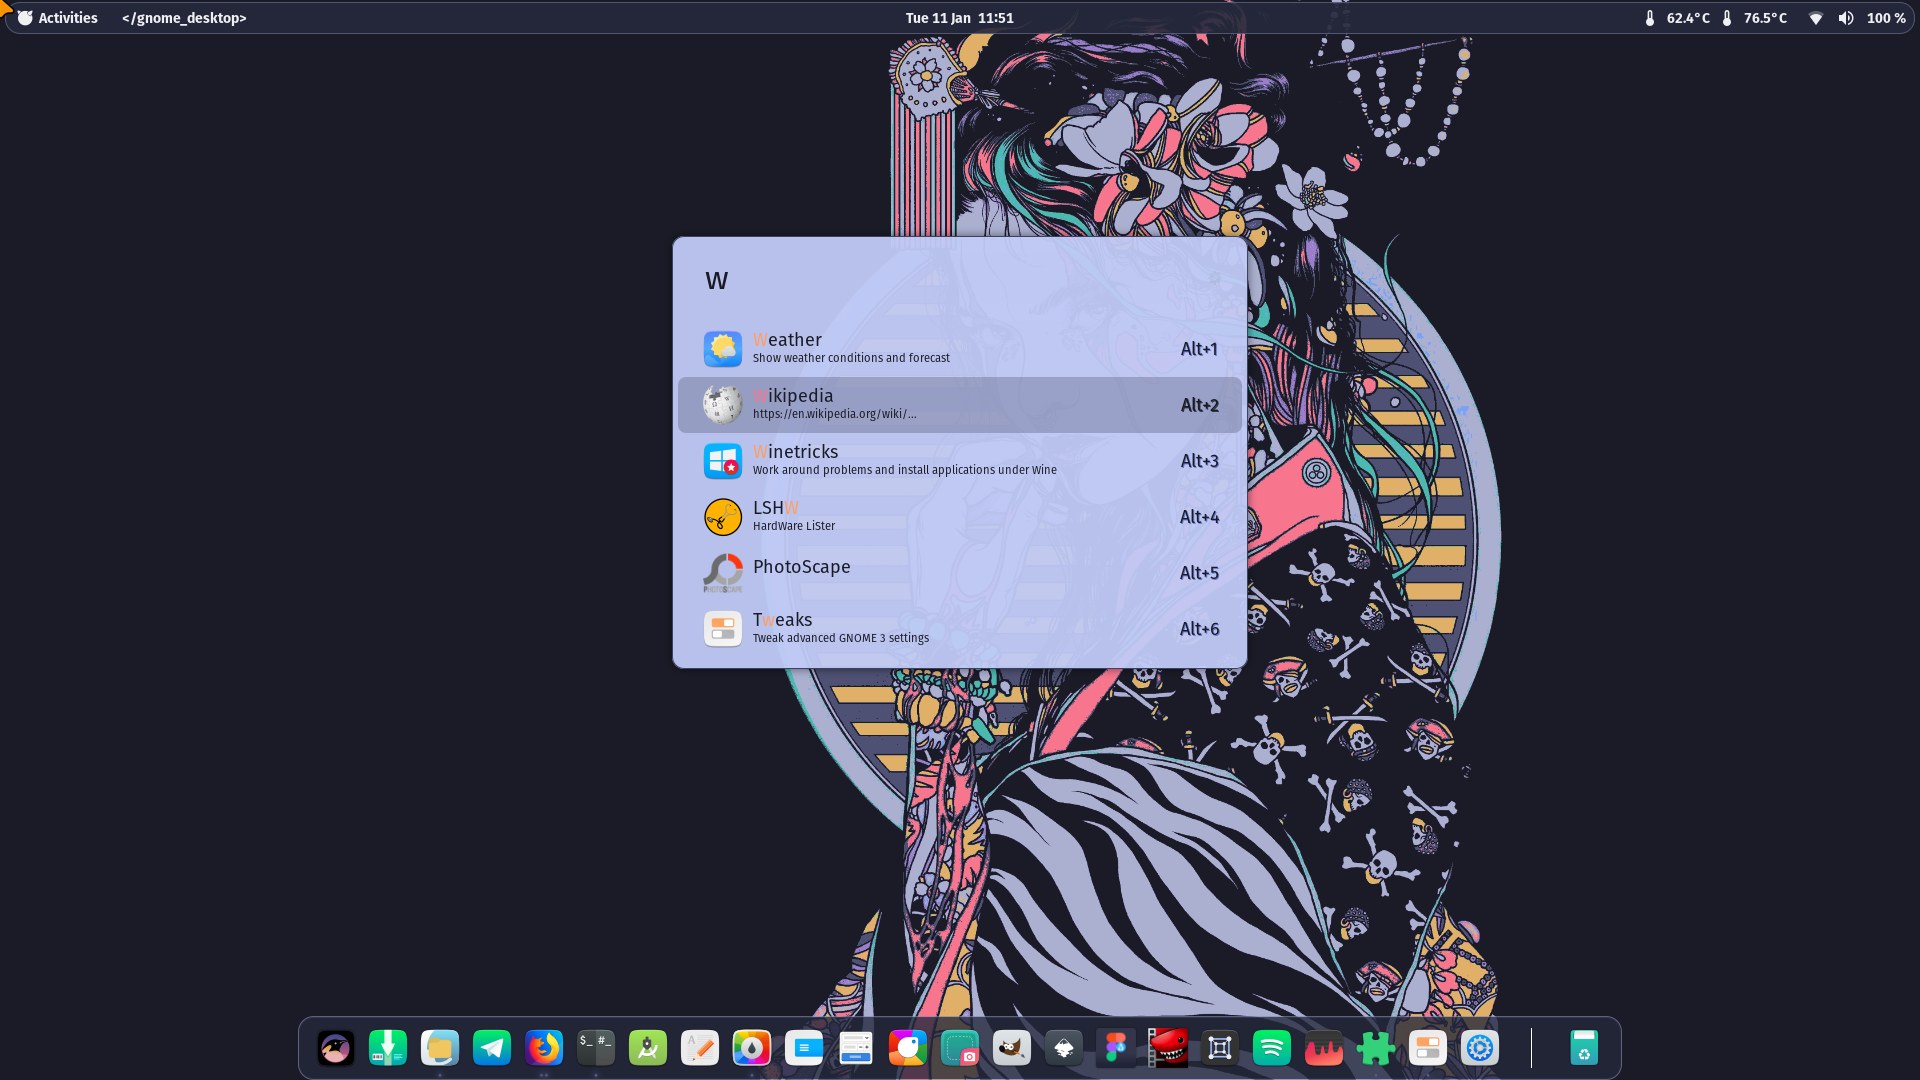The width and height of the screenshot is (1920, 1080).
Task: Launch Tweaks from the dock
Action: point(1428,1048)
